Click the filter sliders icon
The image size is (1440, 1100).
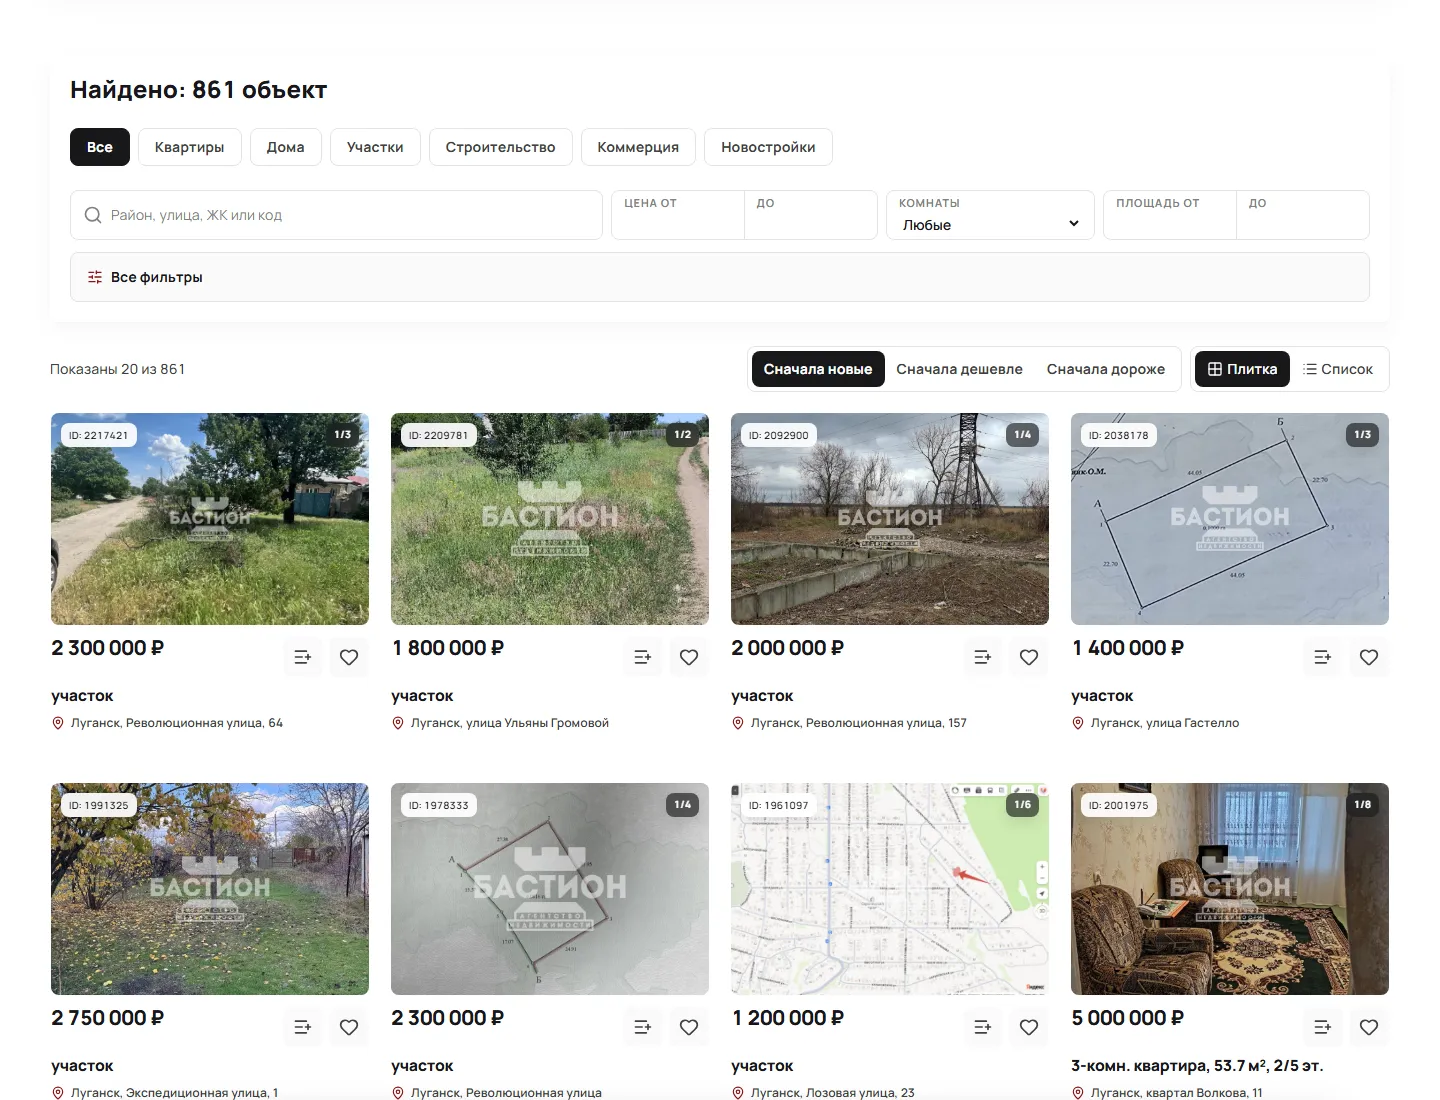(x=95, y=277)
